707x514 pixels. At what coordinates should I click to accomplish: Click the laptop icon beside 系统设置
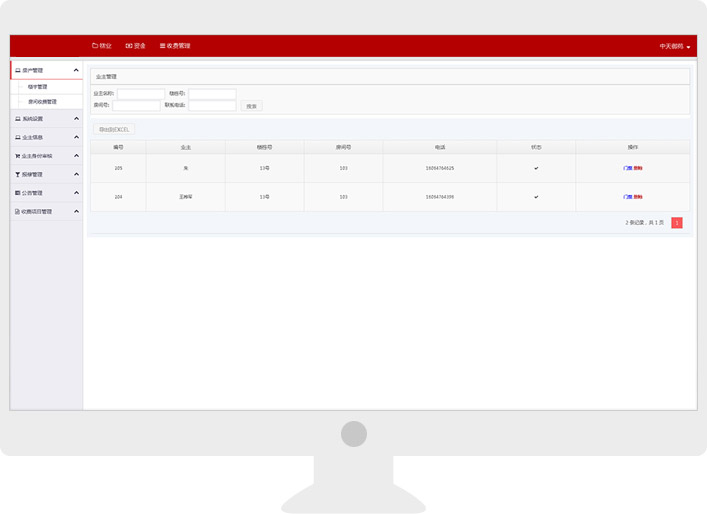[18, 118]
